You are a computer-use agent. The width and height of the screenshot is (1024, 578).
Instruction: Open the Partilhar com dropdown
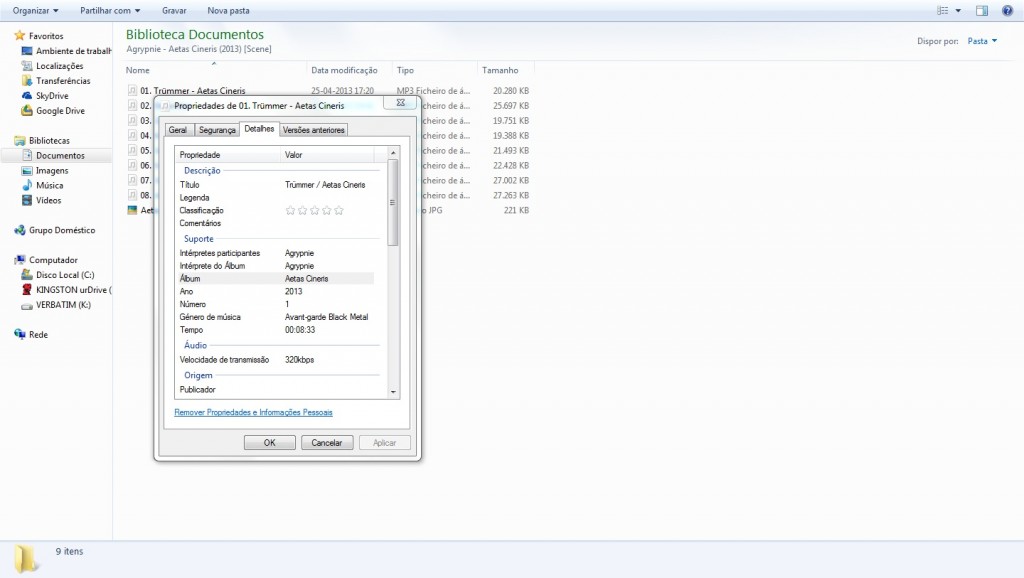tap(110, 10)
